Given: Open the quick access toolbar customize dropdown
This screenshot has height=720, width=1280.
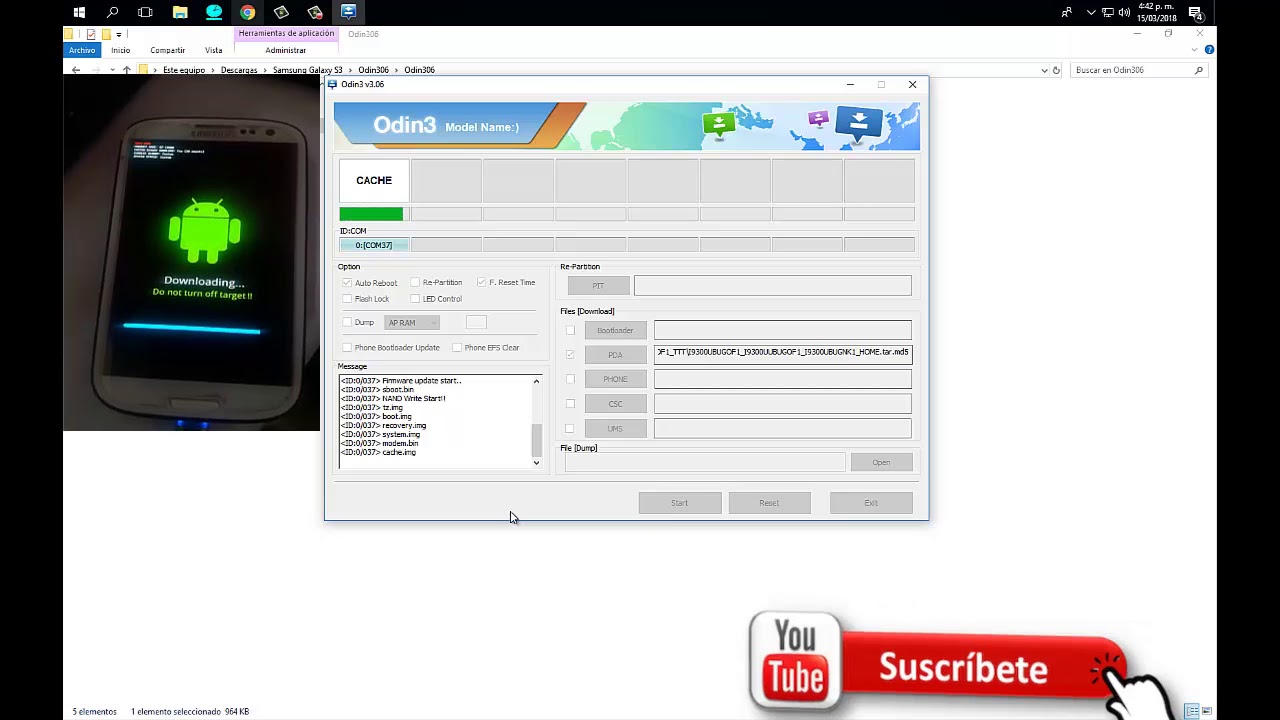Looking at the screenshot, I should [119, 35].
